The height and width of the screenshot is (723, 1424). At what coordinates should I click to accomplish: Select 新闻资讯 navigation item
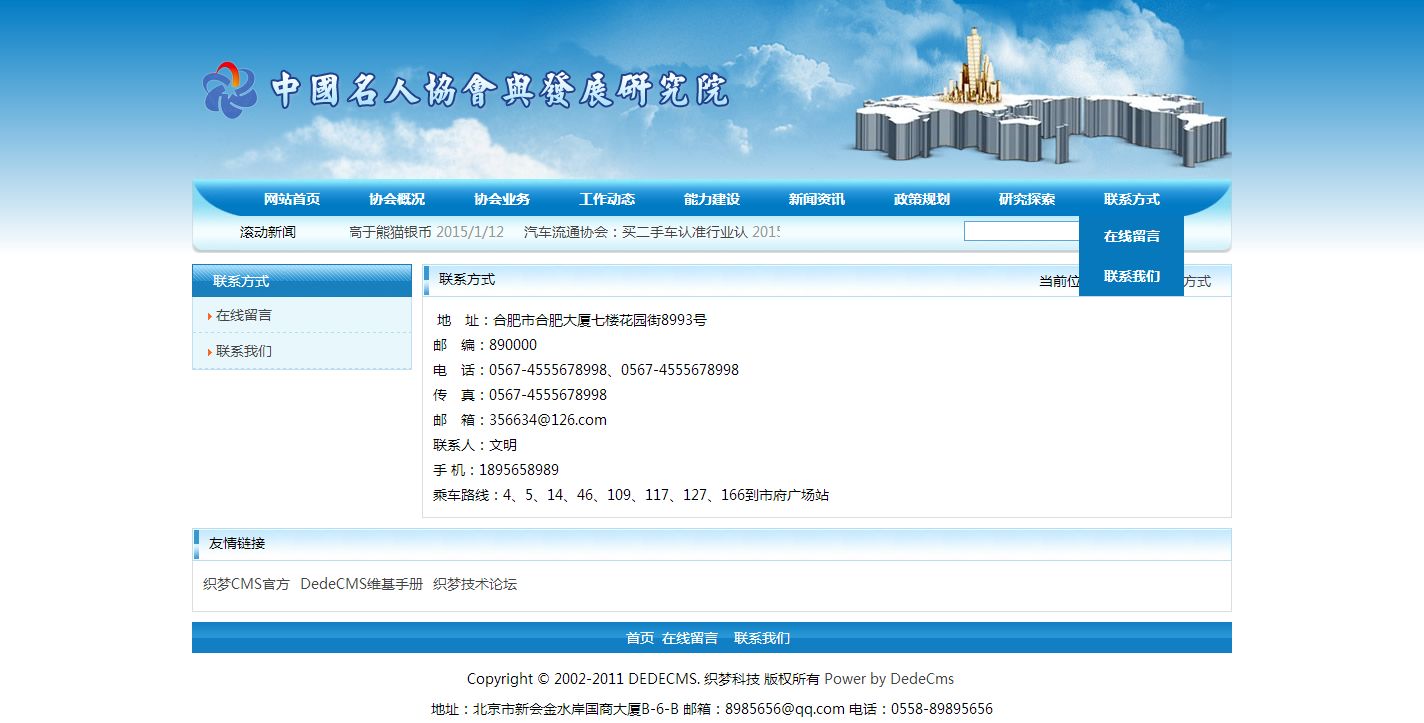(x=817, y=199)
